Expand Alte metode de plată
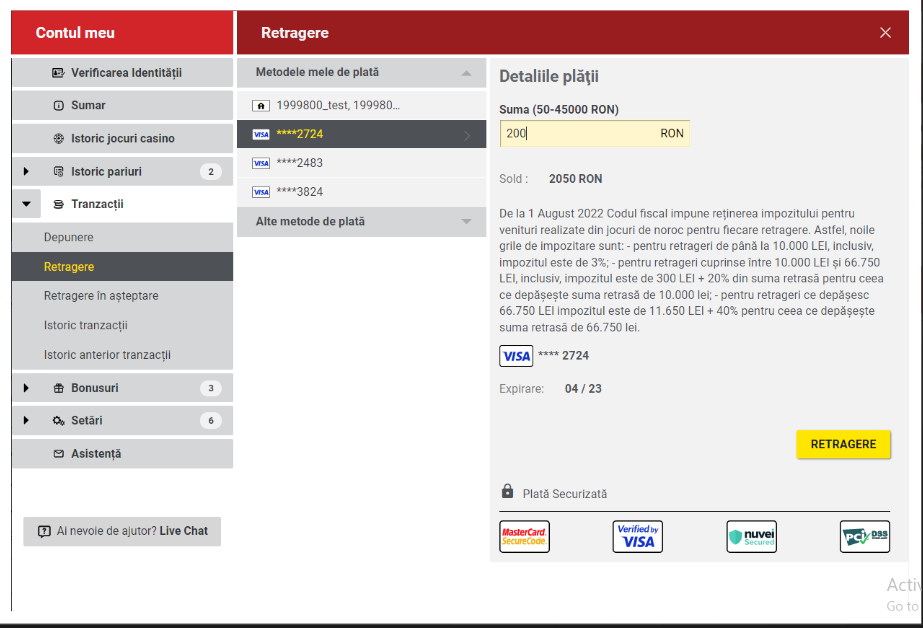923x628 pixels. 466,221
